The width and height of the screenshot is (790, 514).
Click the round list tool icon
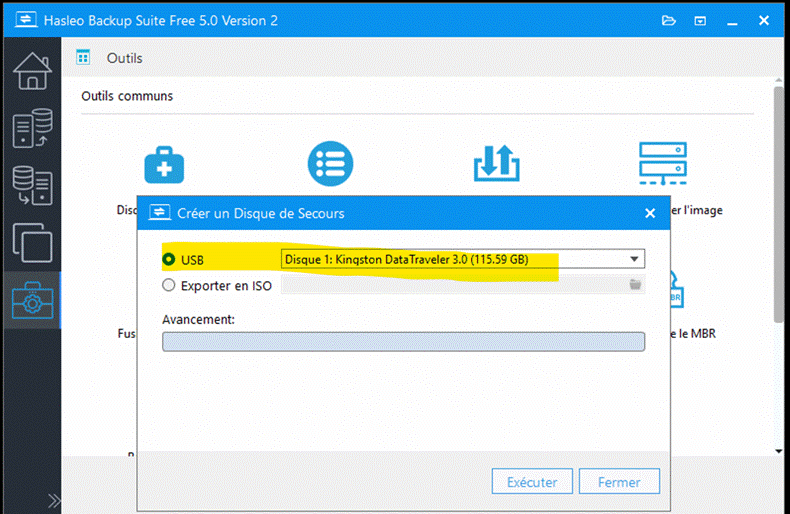(x=331, y=163)
